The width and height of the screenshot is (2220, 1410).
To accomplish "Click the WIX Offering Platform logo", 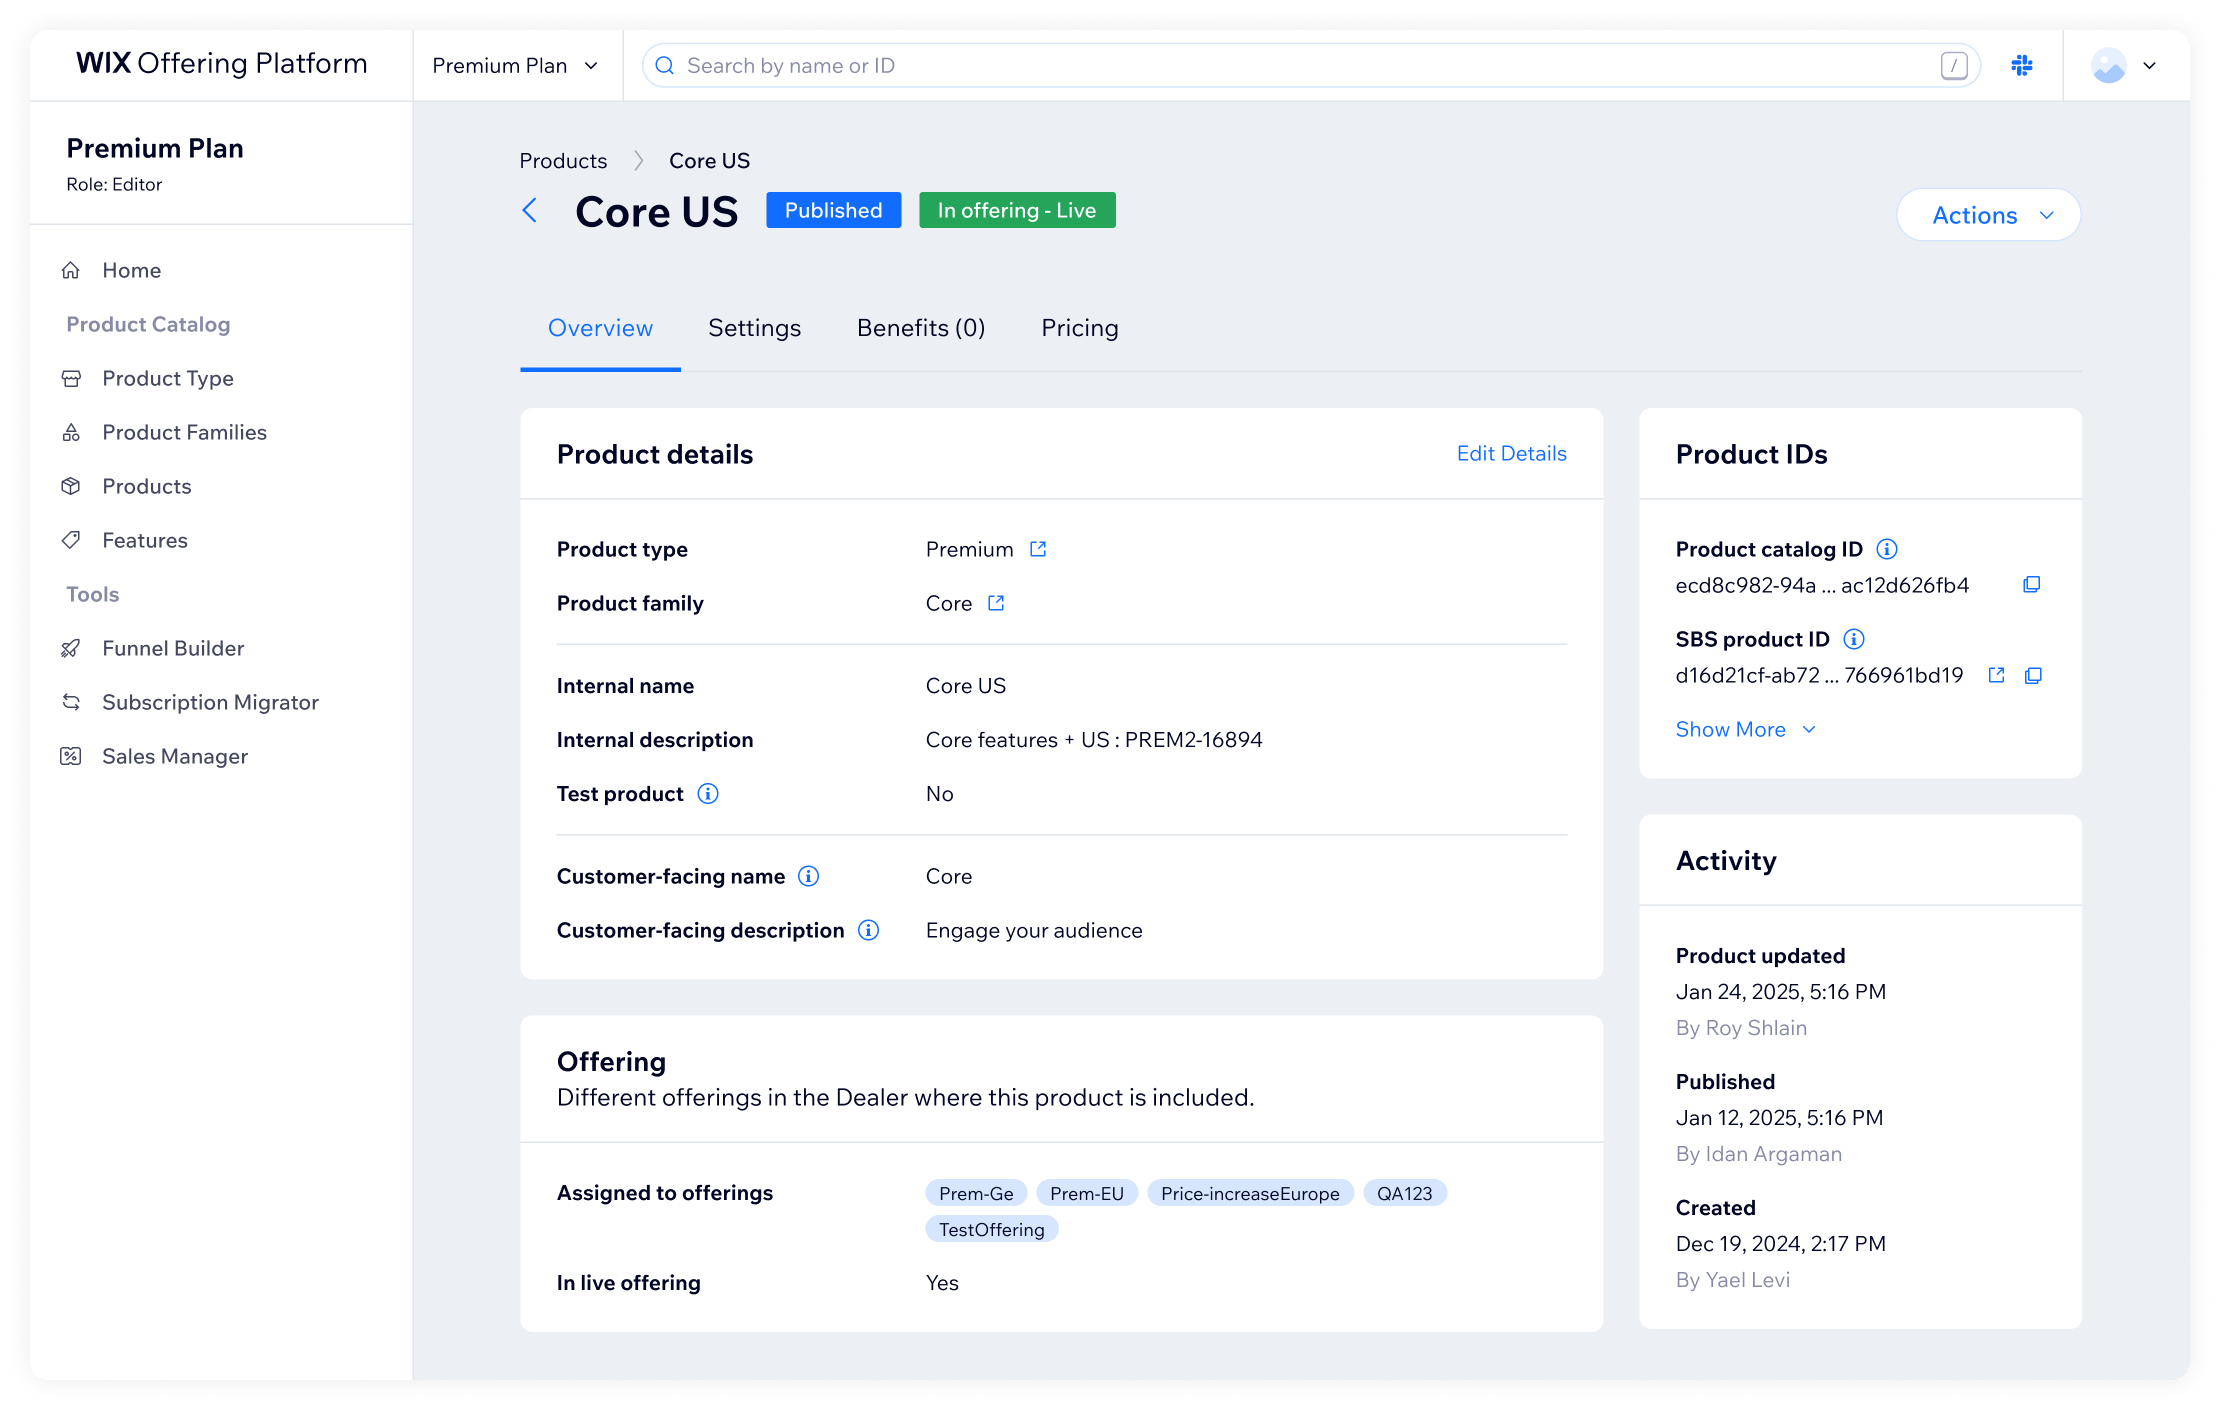I will [x=221, y=63].
